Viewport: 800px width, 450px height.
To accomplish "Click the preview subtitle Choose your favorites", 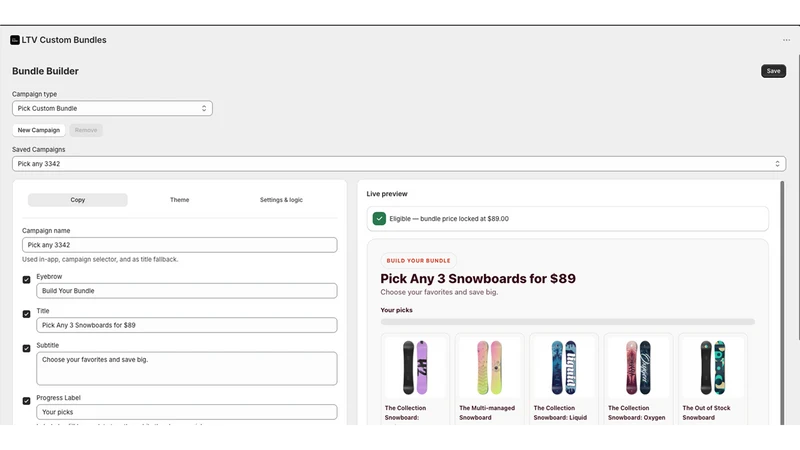I will tap(439, 292).
